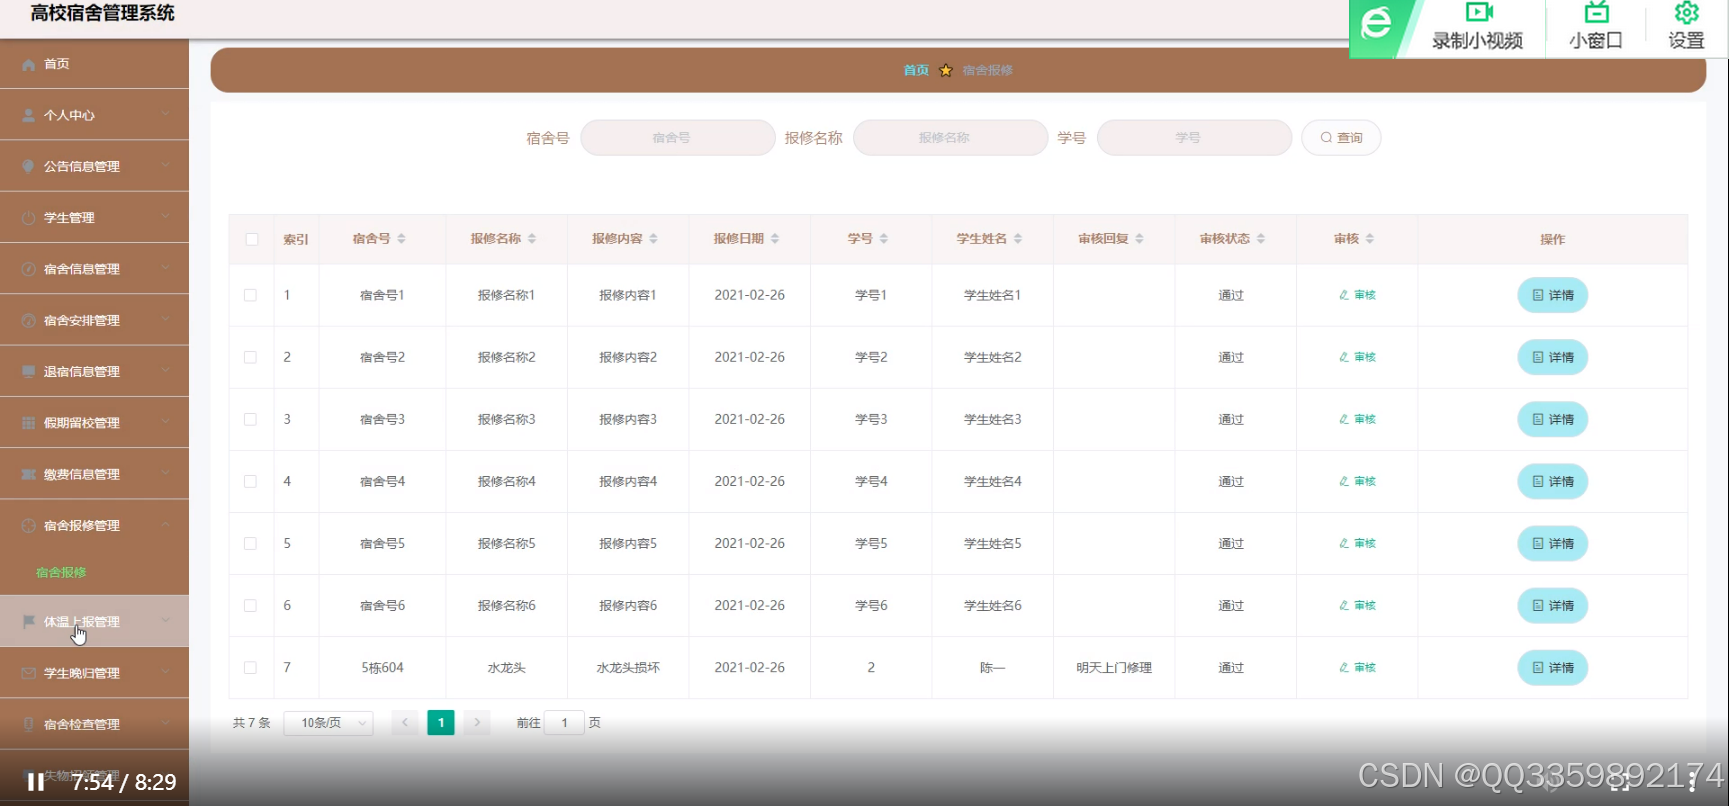Click the power icon for 学生管理
Viewport: 1729px width, 806px height.
tap(28, 218)
